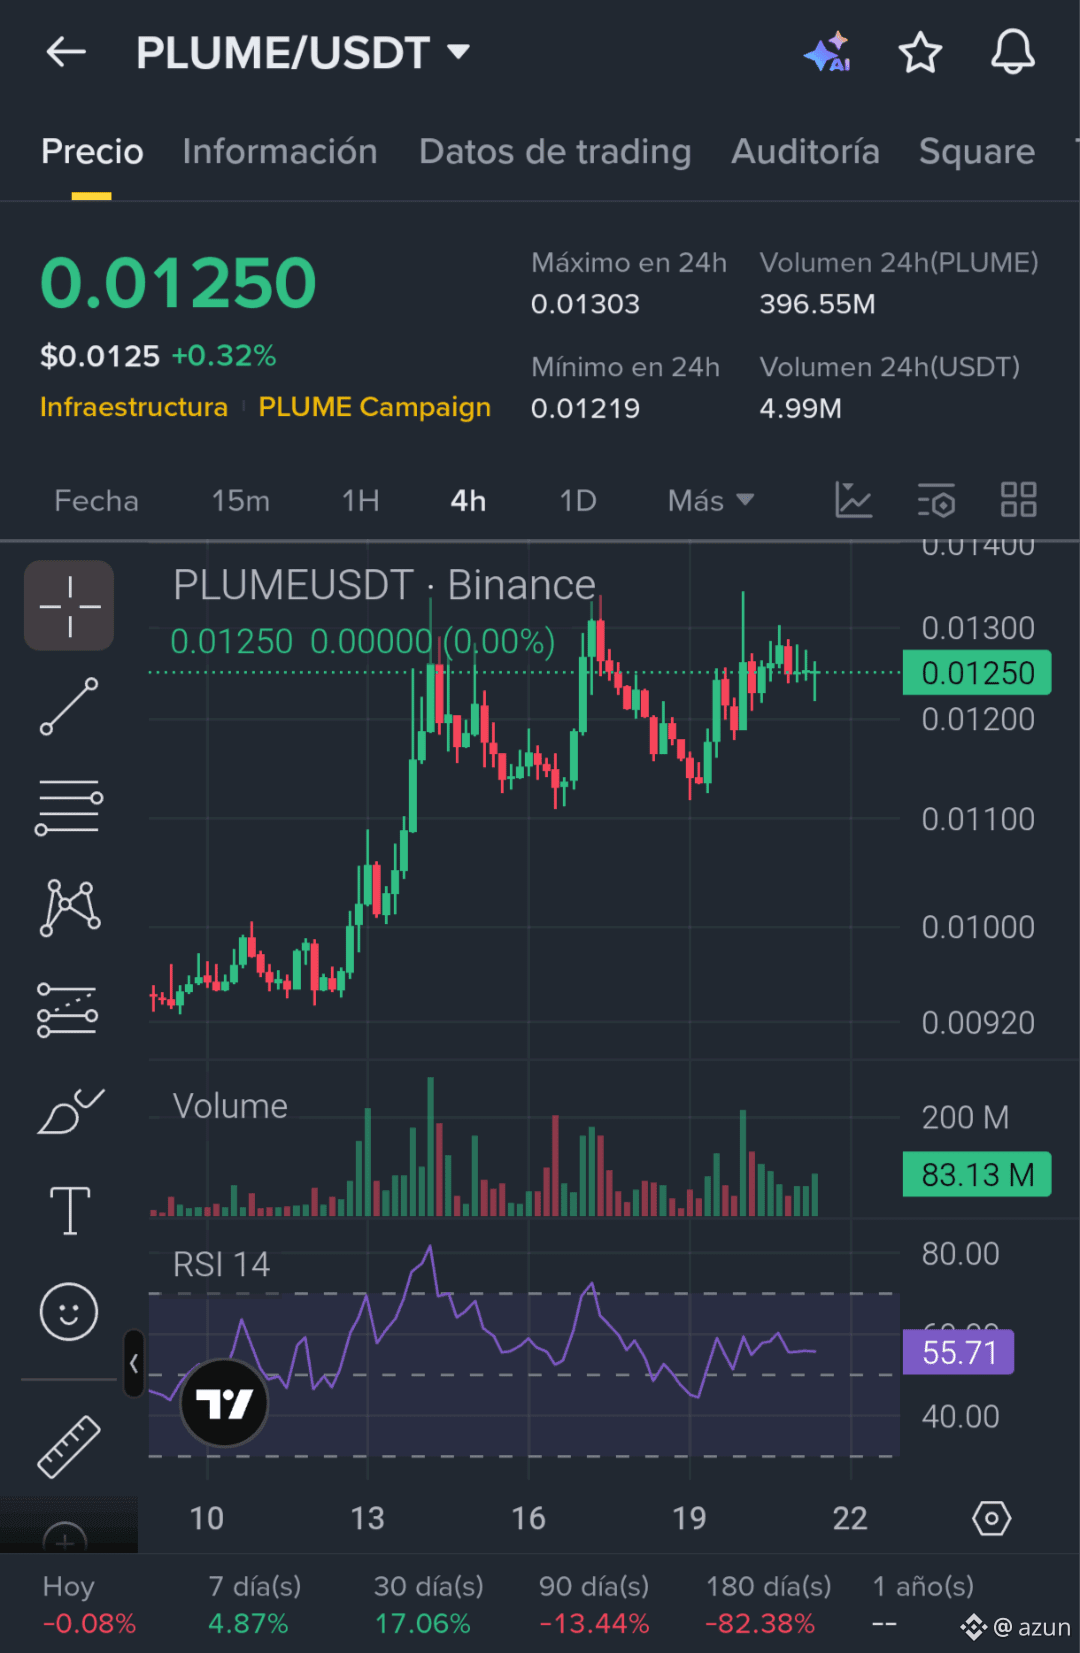Screen dimensions: 1080x1653
Task: Tap the Infraestructura tag
Action: (134, 407)
